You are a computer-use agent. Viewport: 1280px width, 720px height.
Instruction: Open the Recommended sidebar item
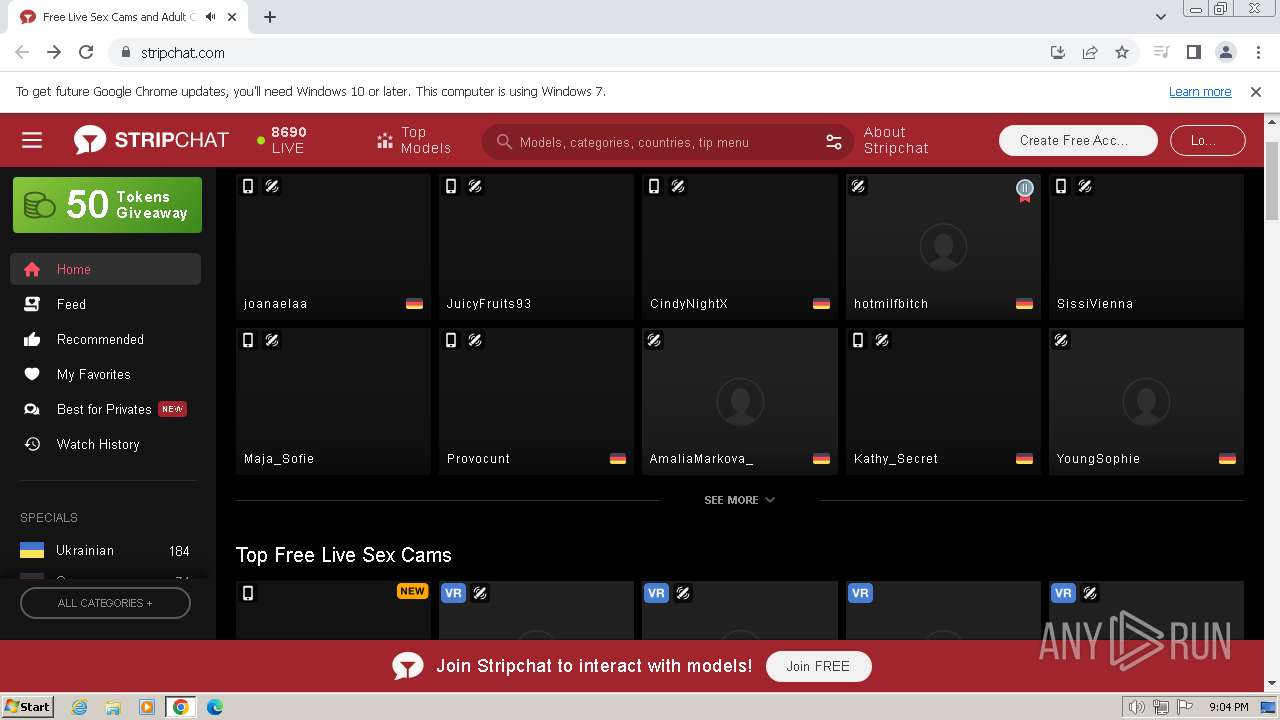[106, 339]
